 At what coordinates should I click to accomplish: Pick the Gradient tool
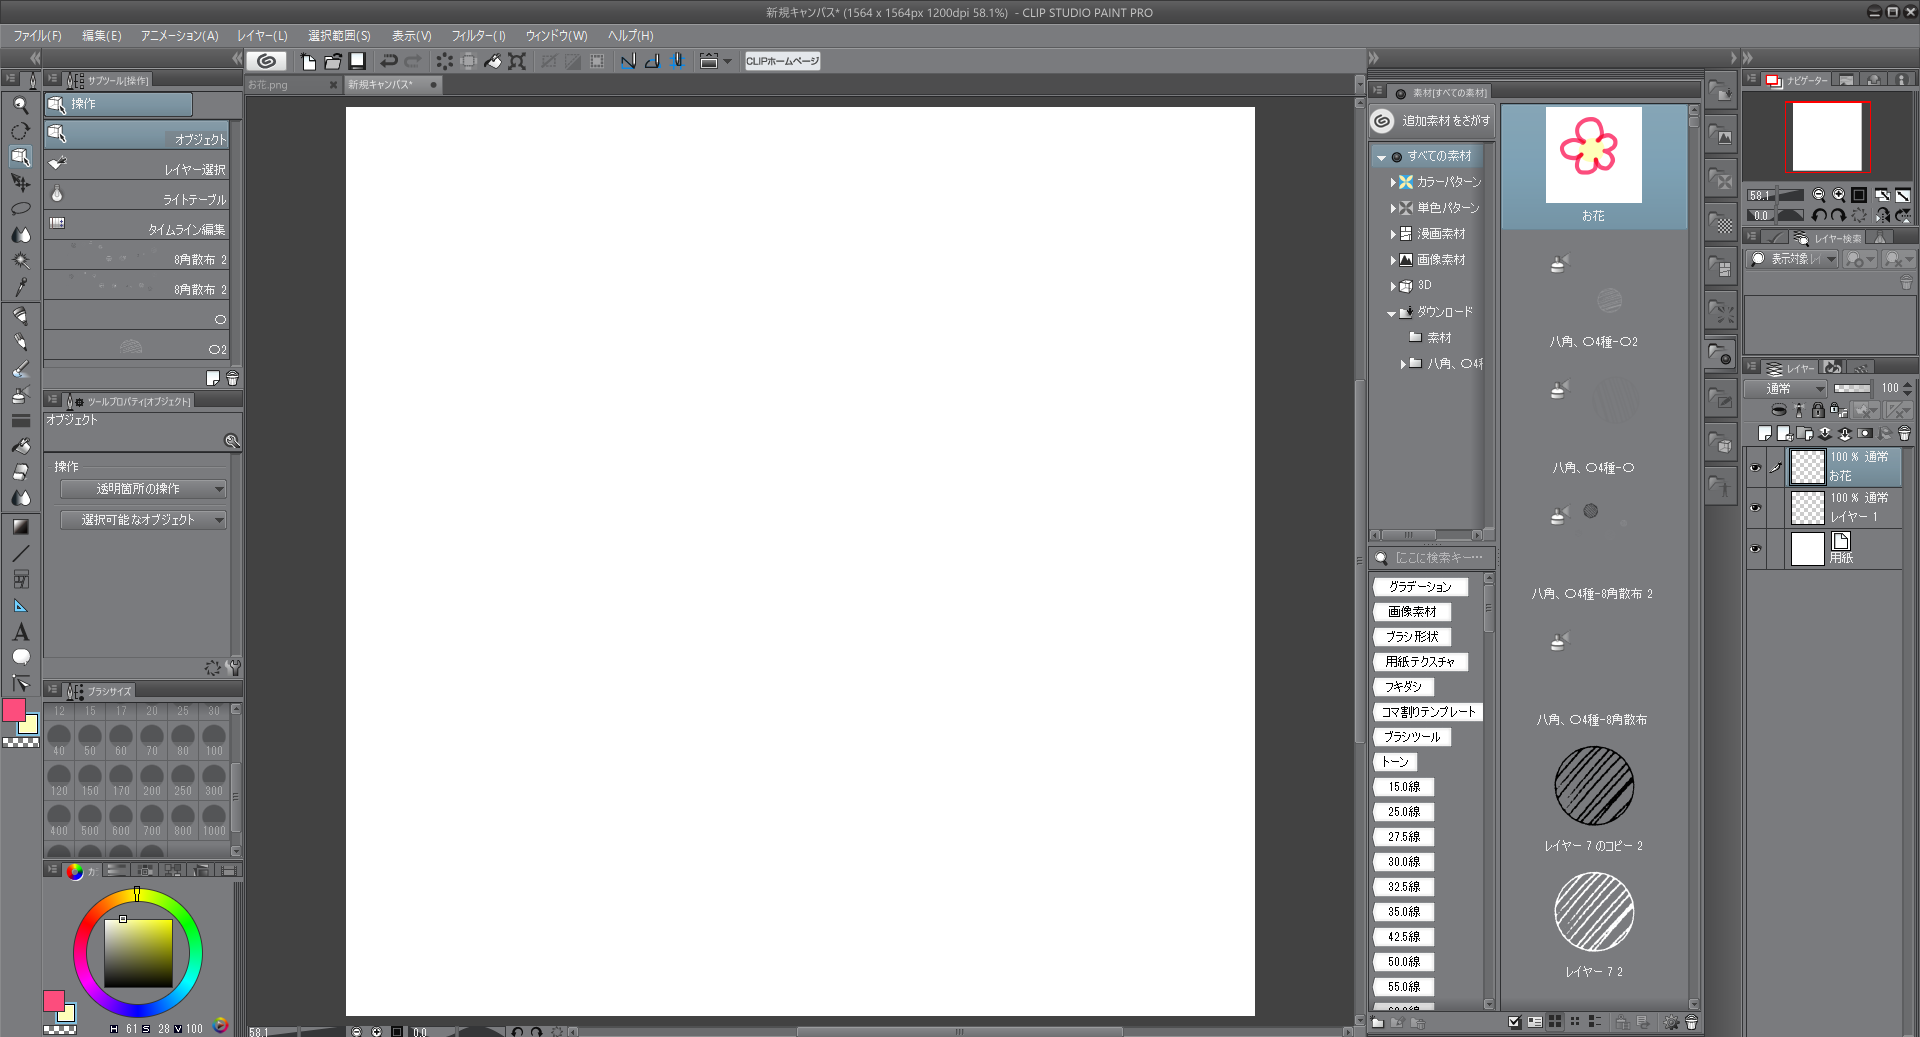click(21, 526)
